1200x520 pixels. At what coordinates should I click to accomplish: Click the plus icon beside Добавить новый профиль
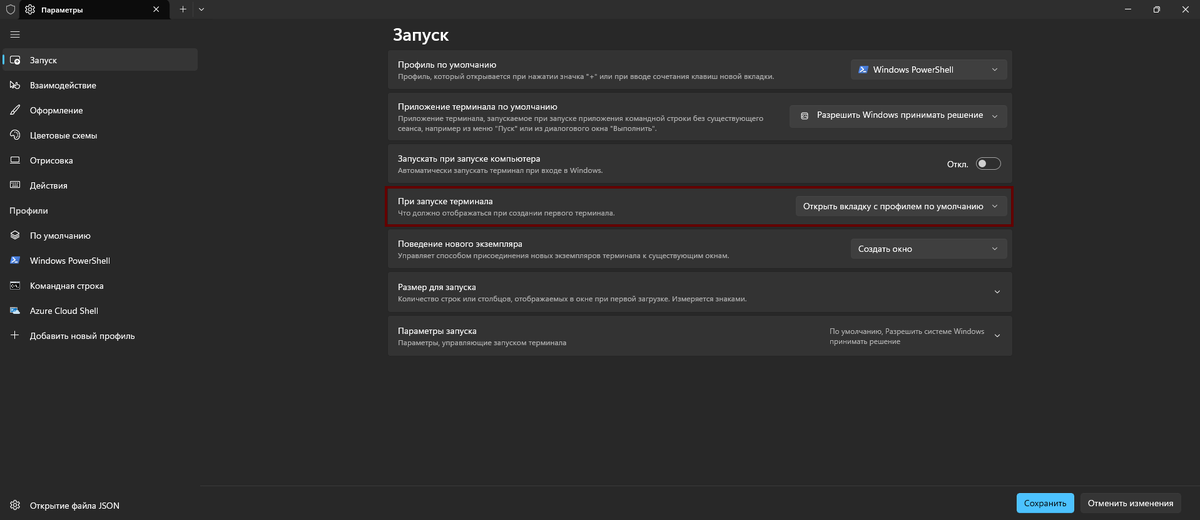point(15,336)
